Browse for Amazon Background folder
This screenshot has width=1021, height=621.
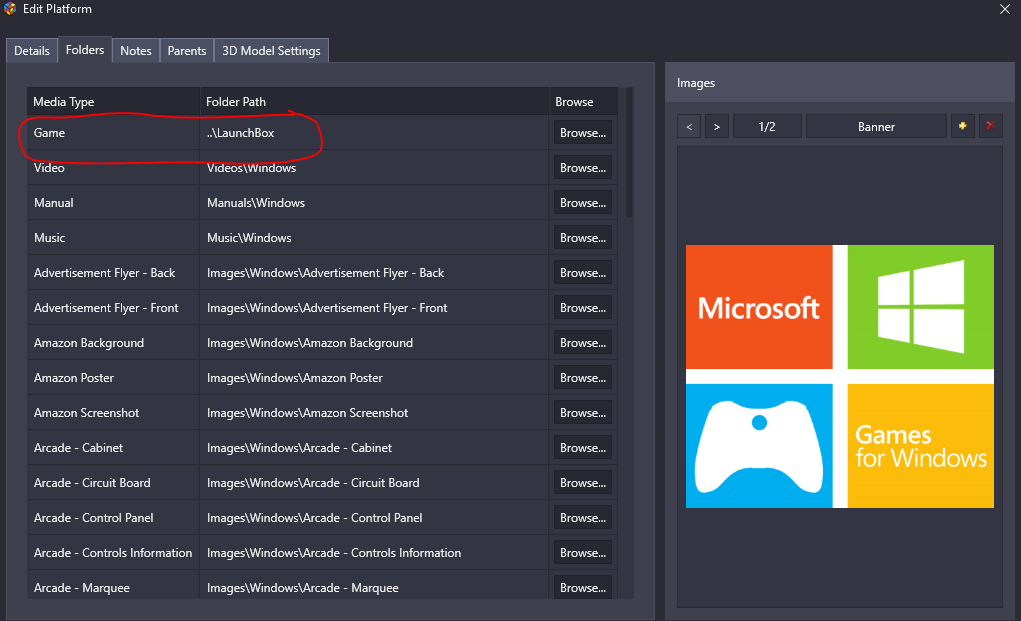[583, 343]
